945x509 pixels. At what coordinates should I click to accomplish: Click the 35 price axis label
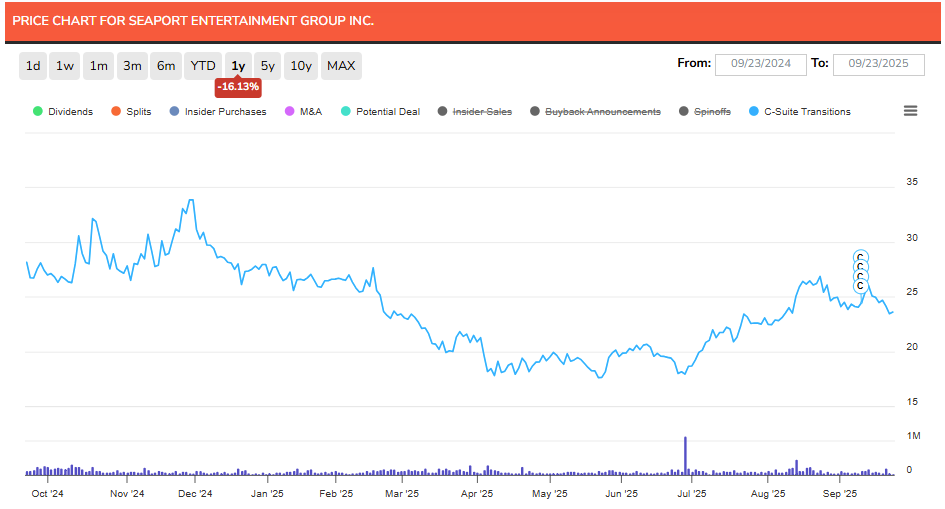tap(912, 181)
